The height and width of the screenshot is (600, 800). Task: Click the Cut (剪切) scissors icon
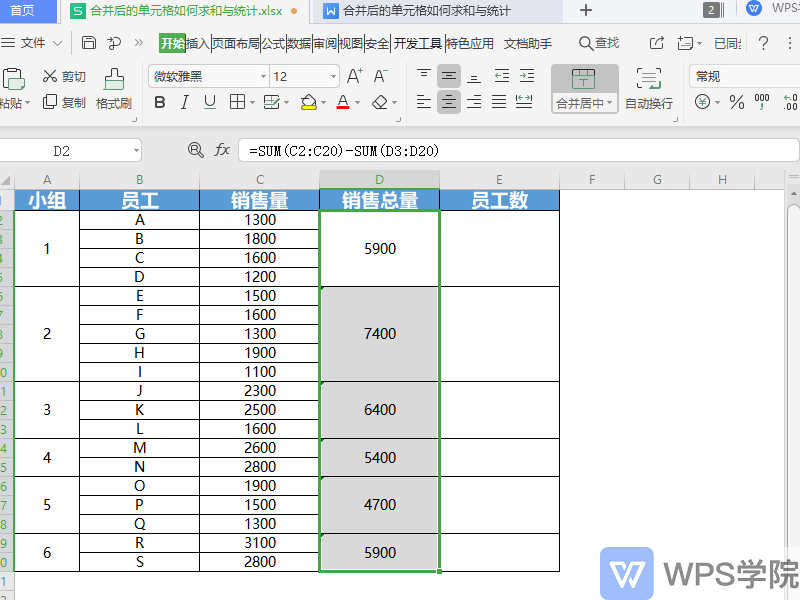[49, 77]
